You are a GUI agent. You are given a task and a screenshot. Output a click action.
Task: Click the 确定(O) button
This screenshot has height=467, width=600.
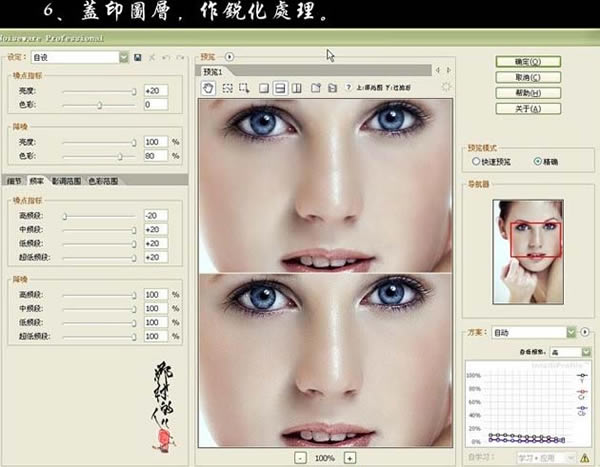[528, 62]
